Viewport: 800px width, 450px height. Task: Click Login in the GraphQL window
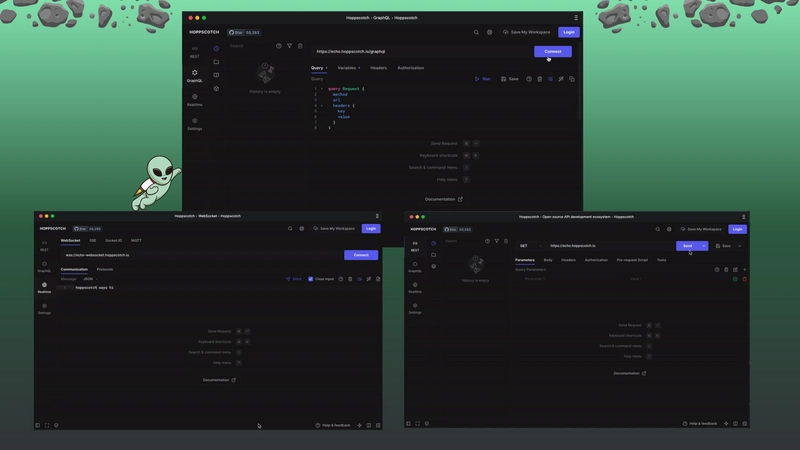(x=569, y=32)
